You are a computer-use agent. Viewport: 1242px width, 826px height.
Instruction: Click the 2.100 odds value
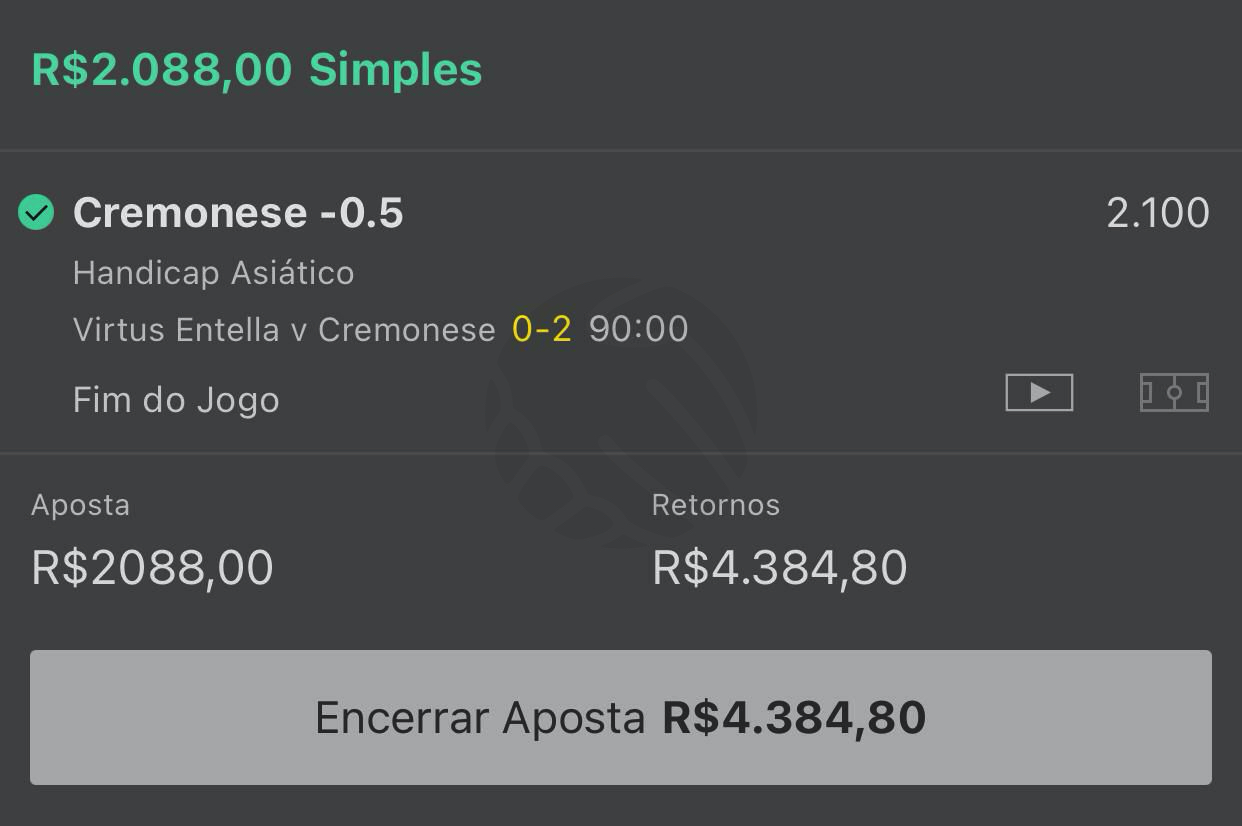click(x=1158, y=213)
